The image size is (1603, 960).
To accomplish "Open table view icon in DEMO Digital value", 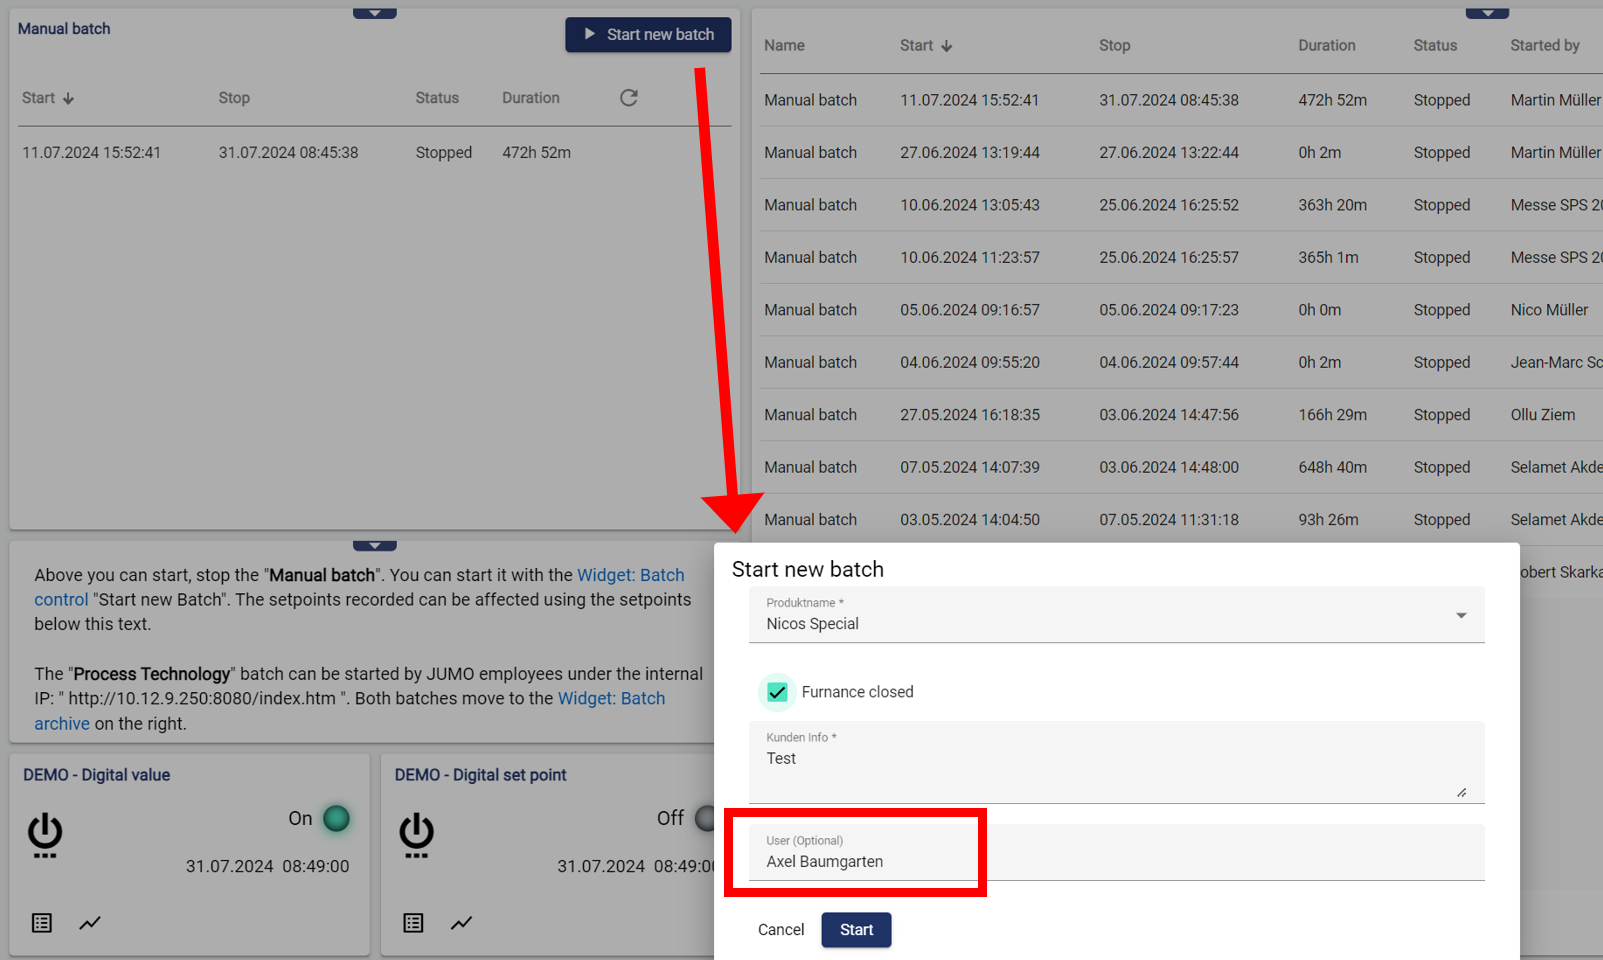I will click(42, 923).
